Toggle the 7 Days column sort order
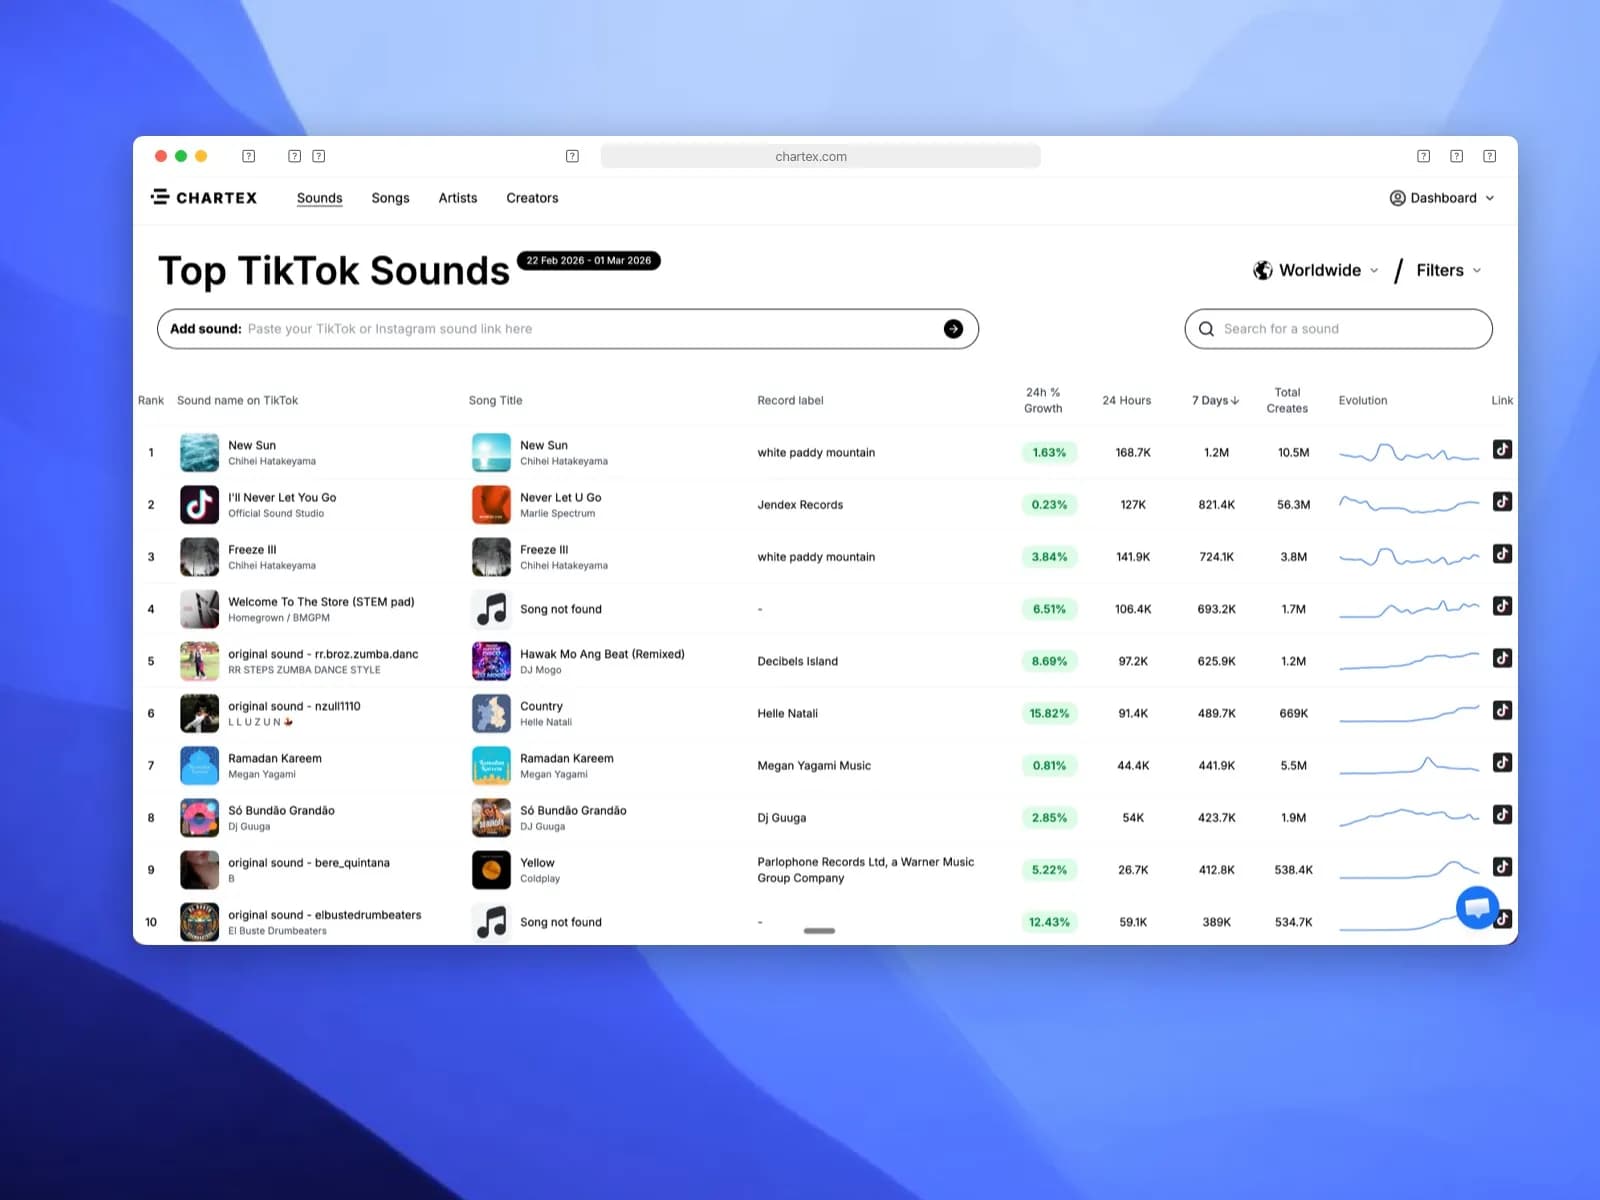Image resolution: width=1600 pixels, height=1200 pixels. 1214,400
